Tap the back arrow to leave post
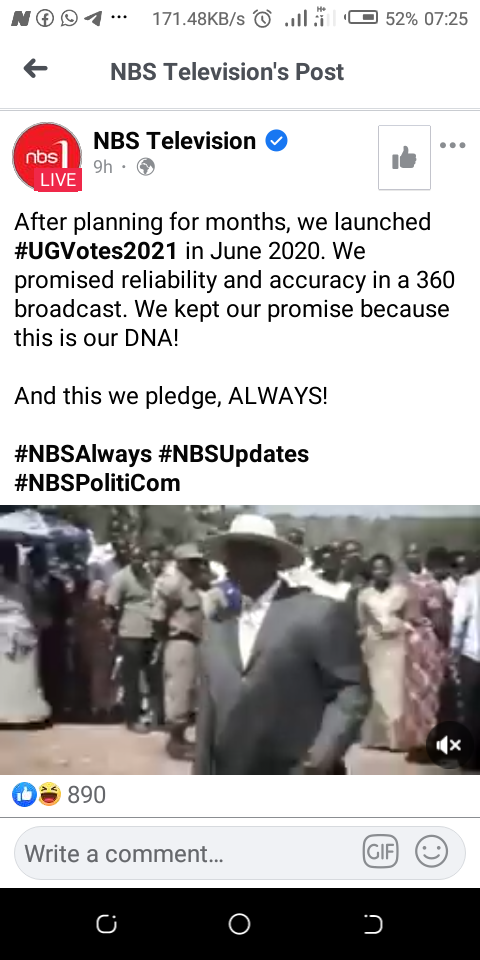Viewport: 480px width, 960px height. click(x=36, y=69)
